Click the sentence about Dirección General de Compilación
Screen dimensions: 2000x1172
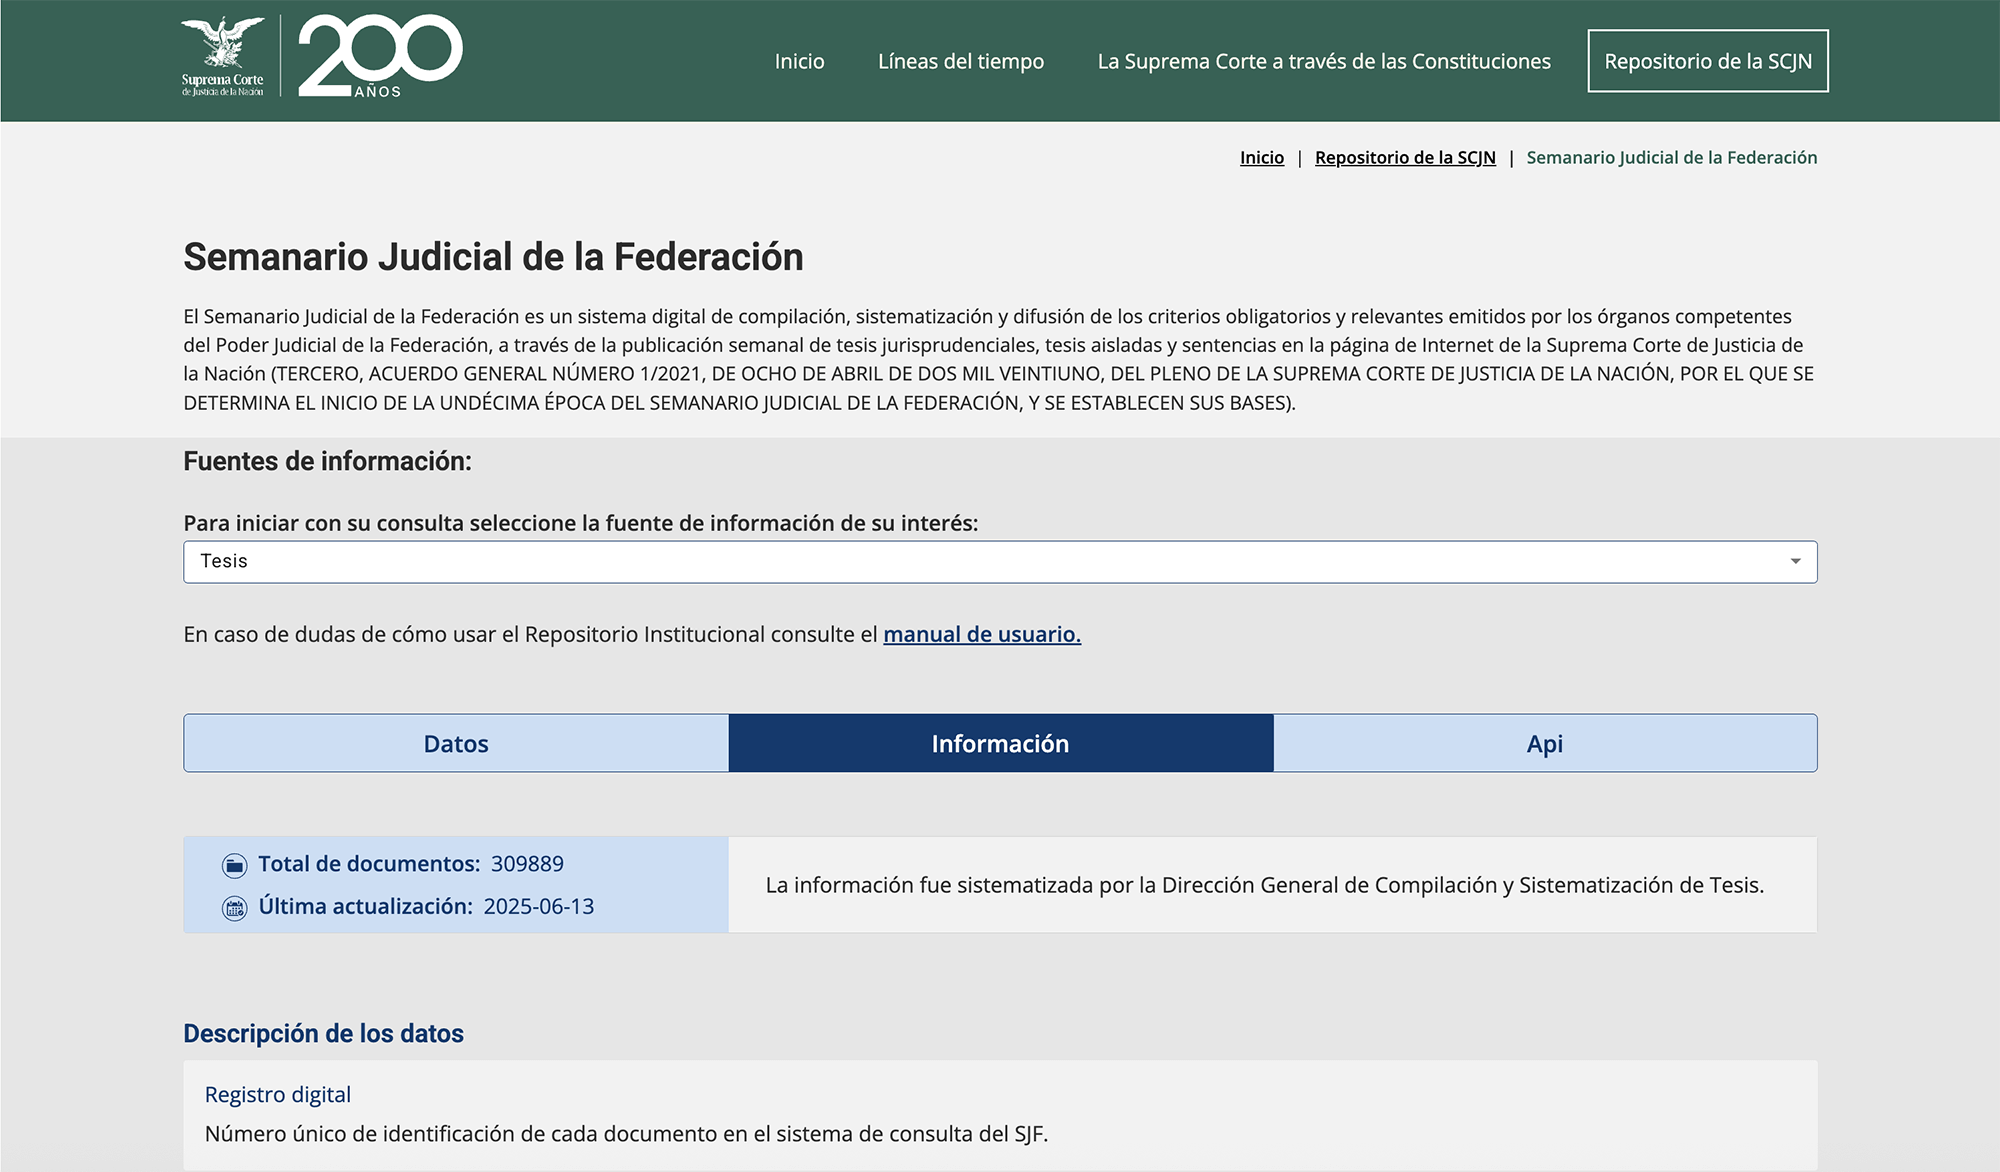click(1265, 885)
